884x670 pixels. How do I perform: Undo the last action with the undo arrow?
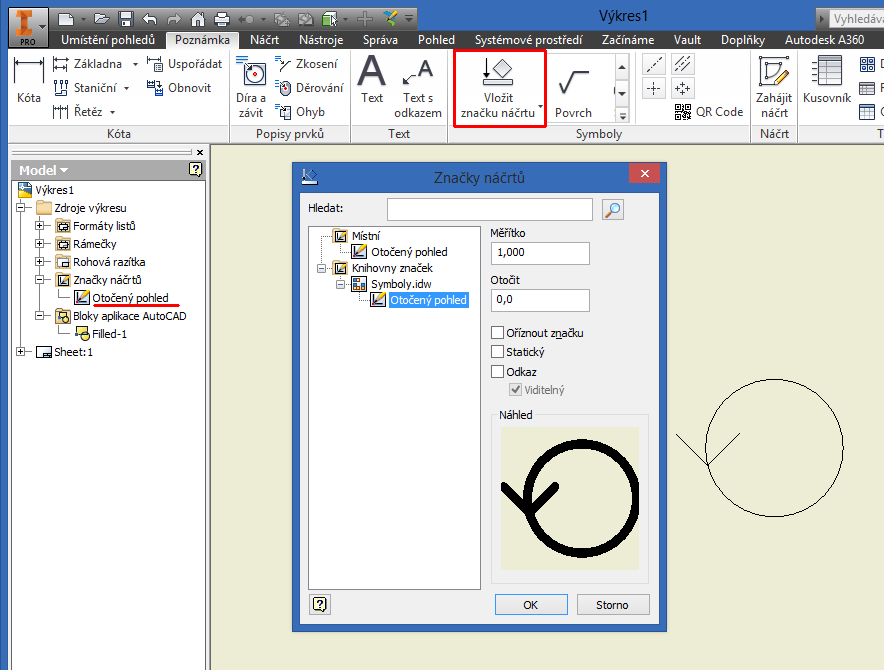point(149,19)
